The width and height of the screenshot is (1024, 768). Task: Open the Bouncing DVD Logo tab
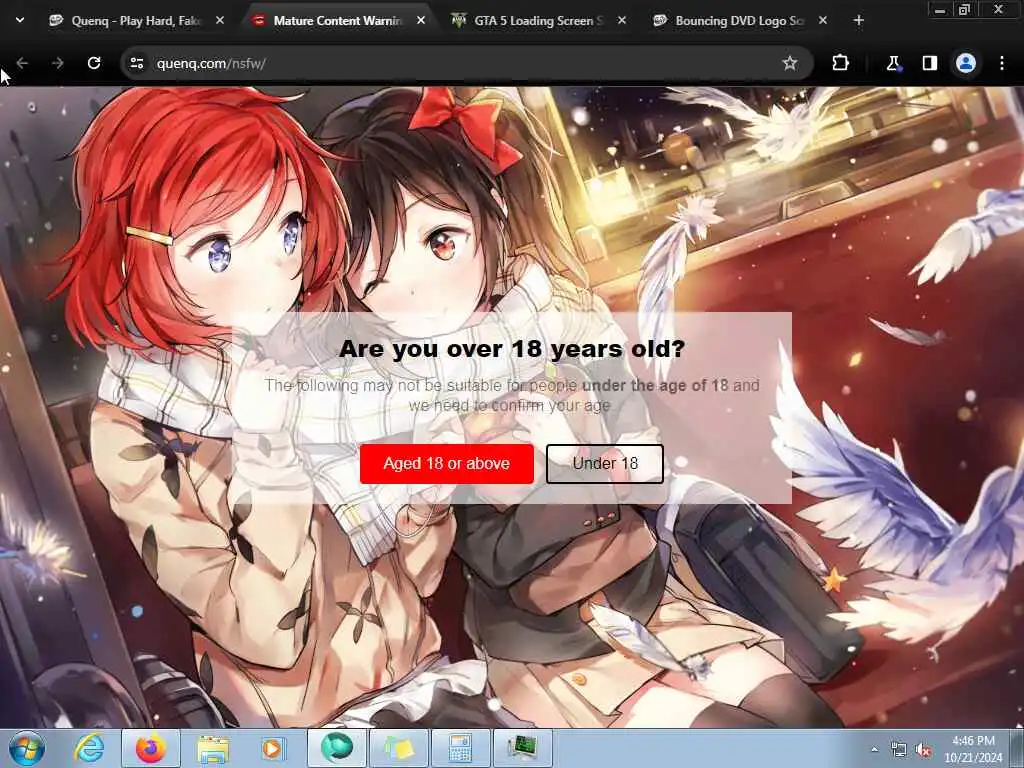coord(740,21)
